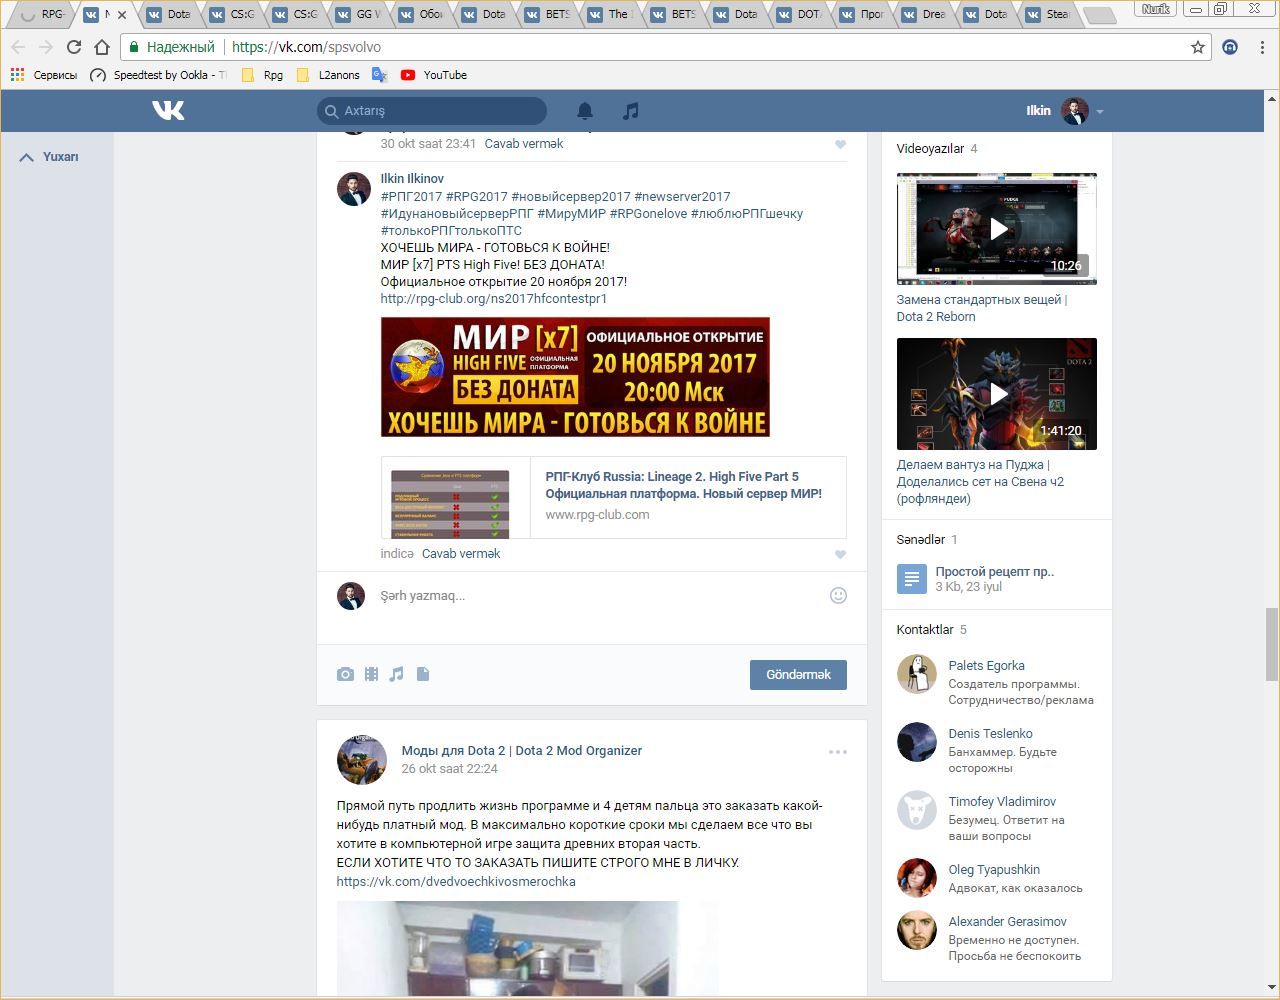The height and width of the screenshot is (1000, 1280).
Task: Click the VK logo in the header
Action: coord(168,110)
